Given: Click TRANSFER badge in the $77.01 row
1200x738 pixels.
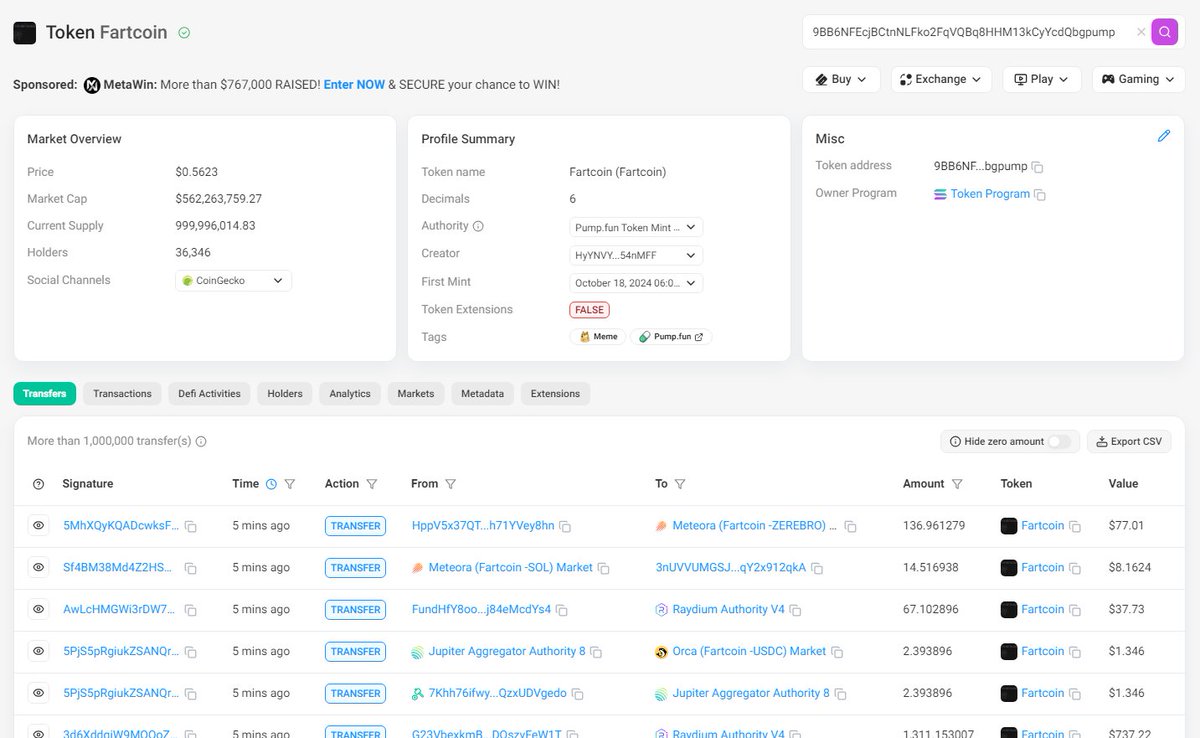Looking at the screenshot, I should [355, 525].
